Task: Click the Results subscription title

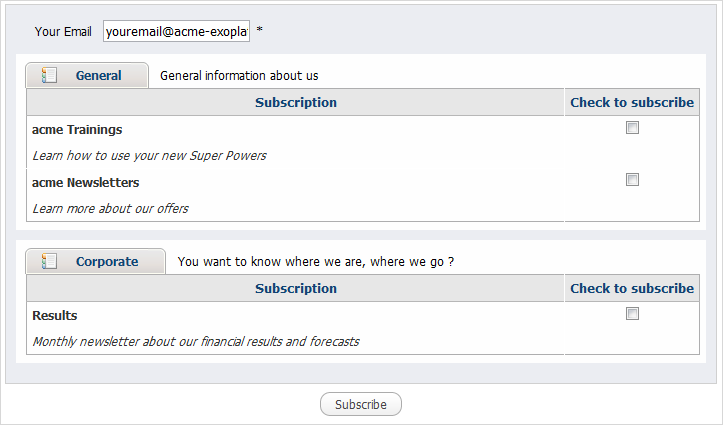Action: [x=54, y=315]
